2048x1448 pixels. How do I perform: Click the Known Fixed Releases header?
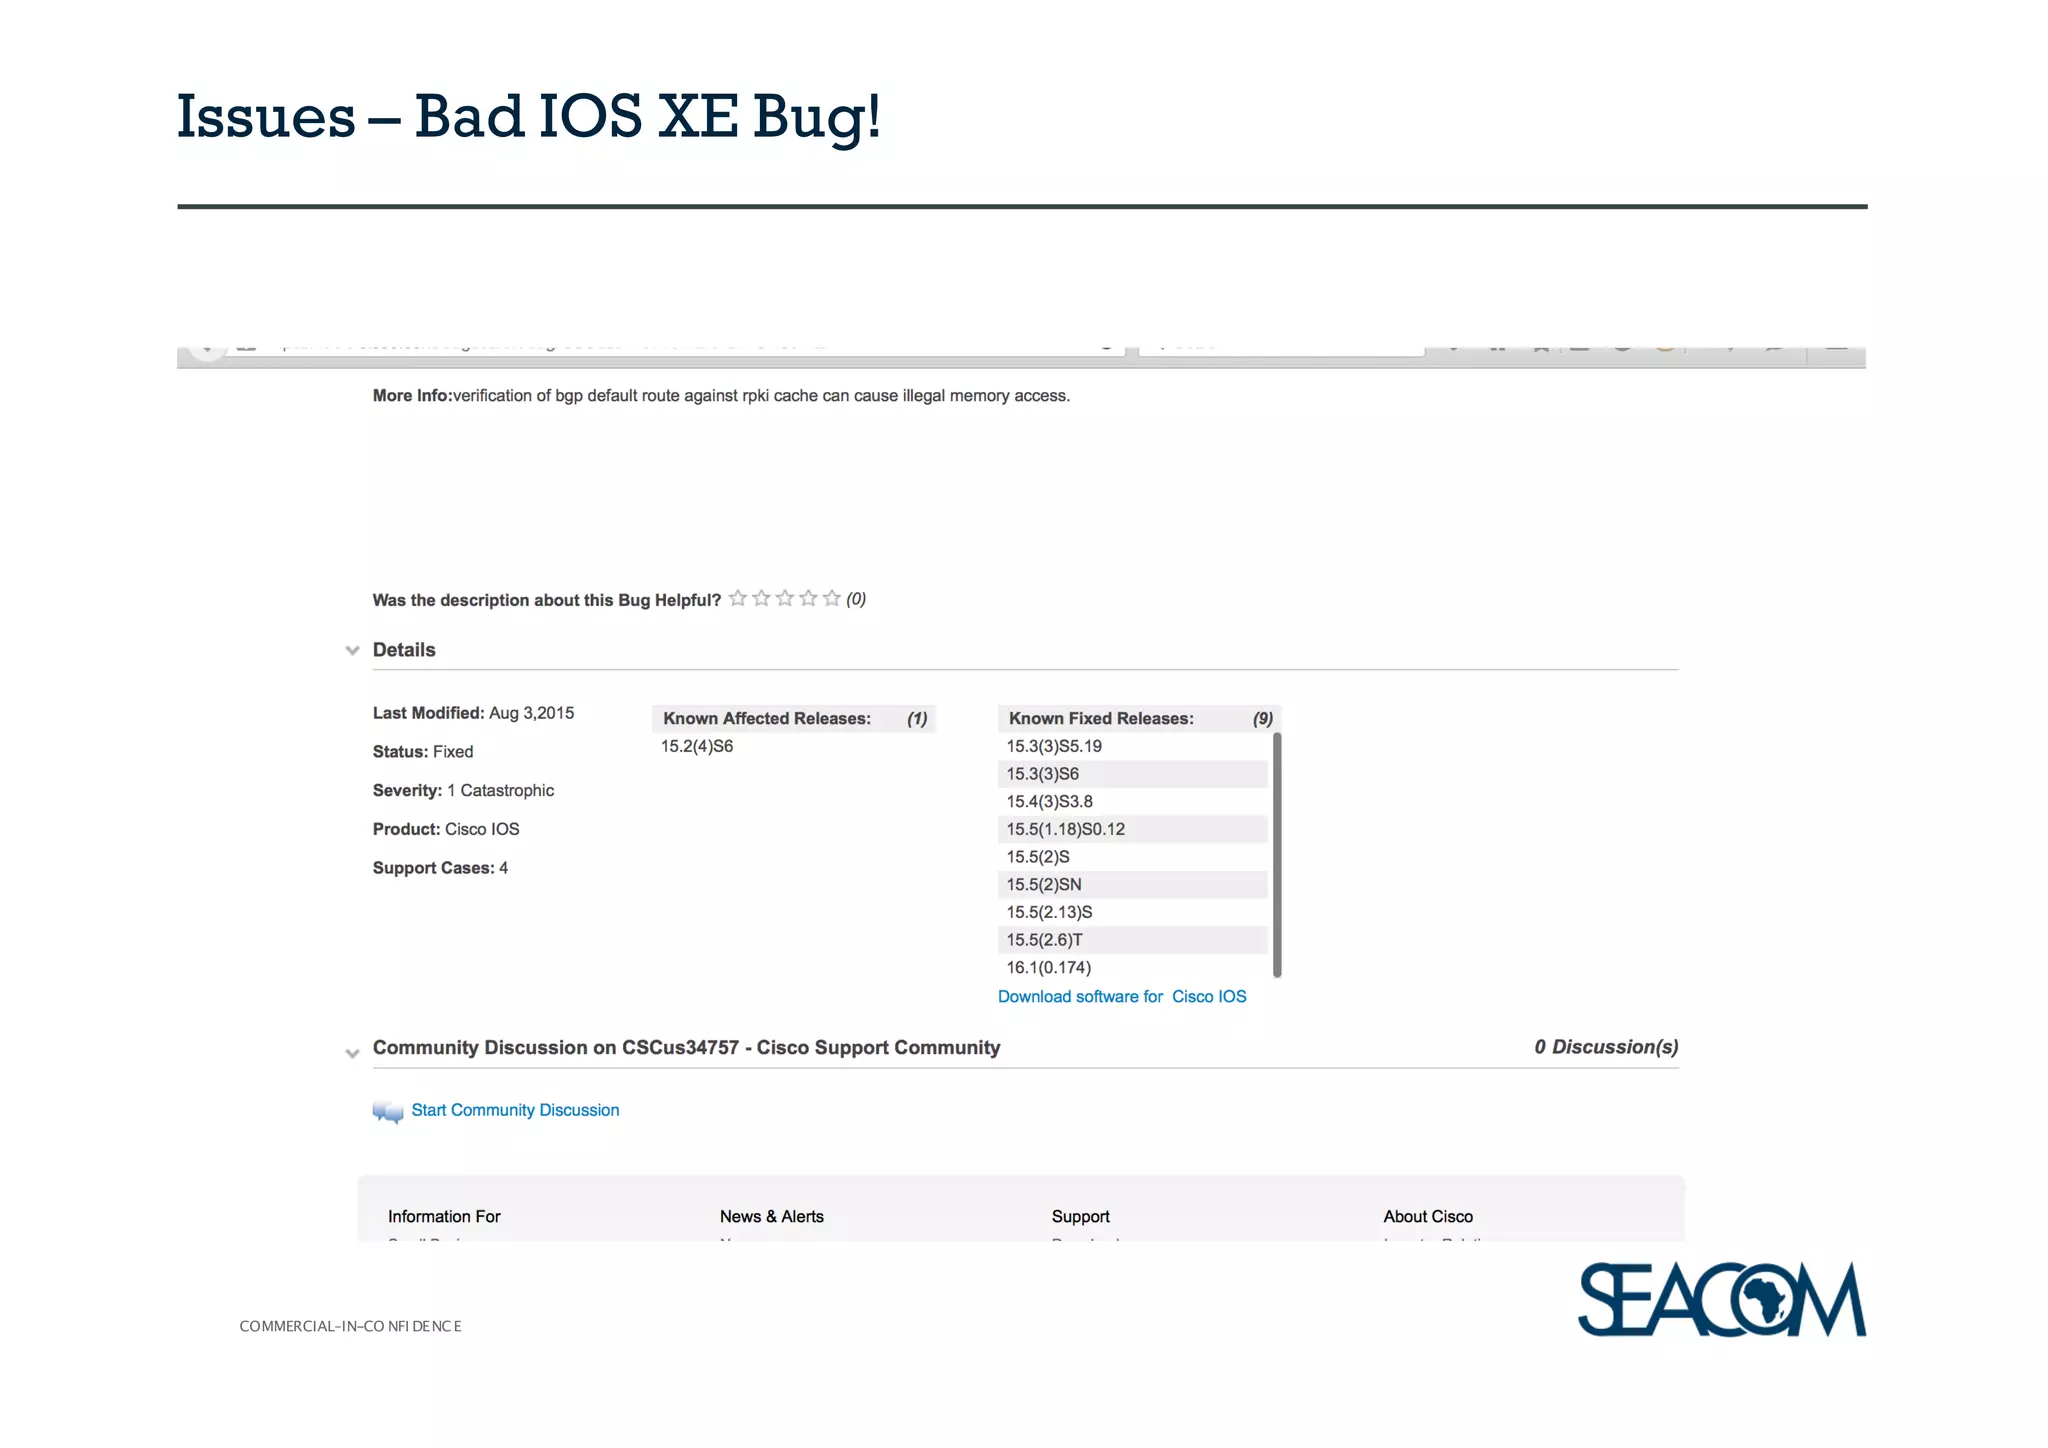(x=1139, y=719)
